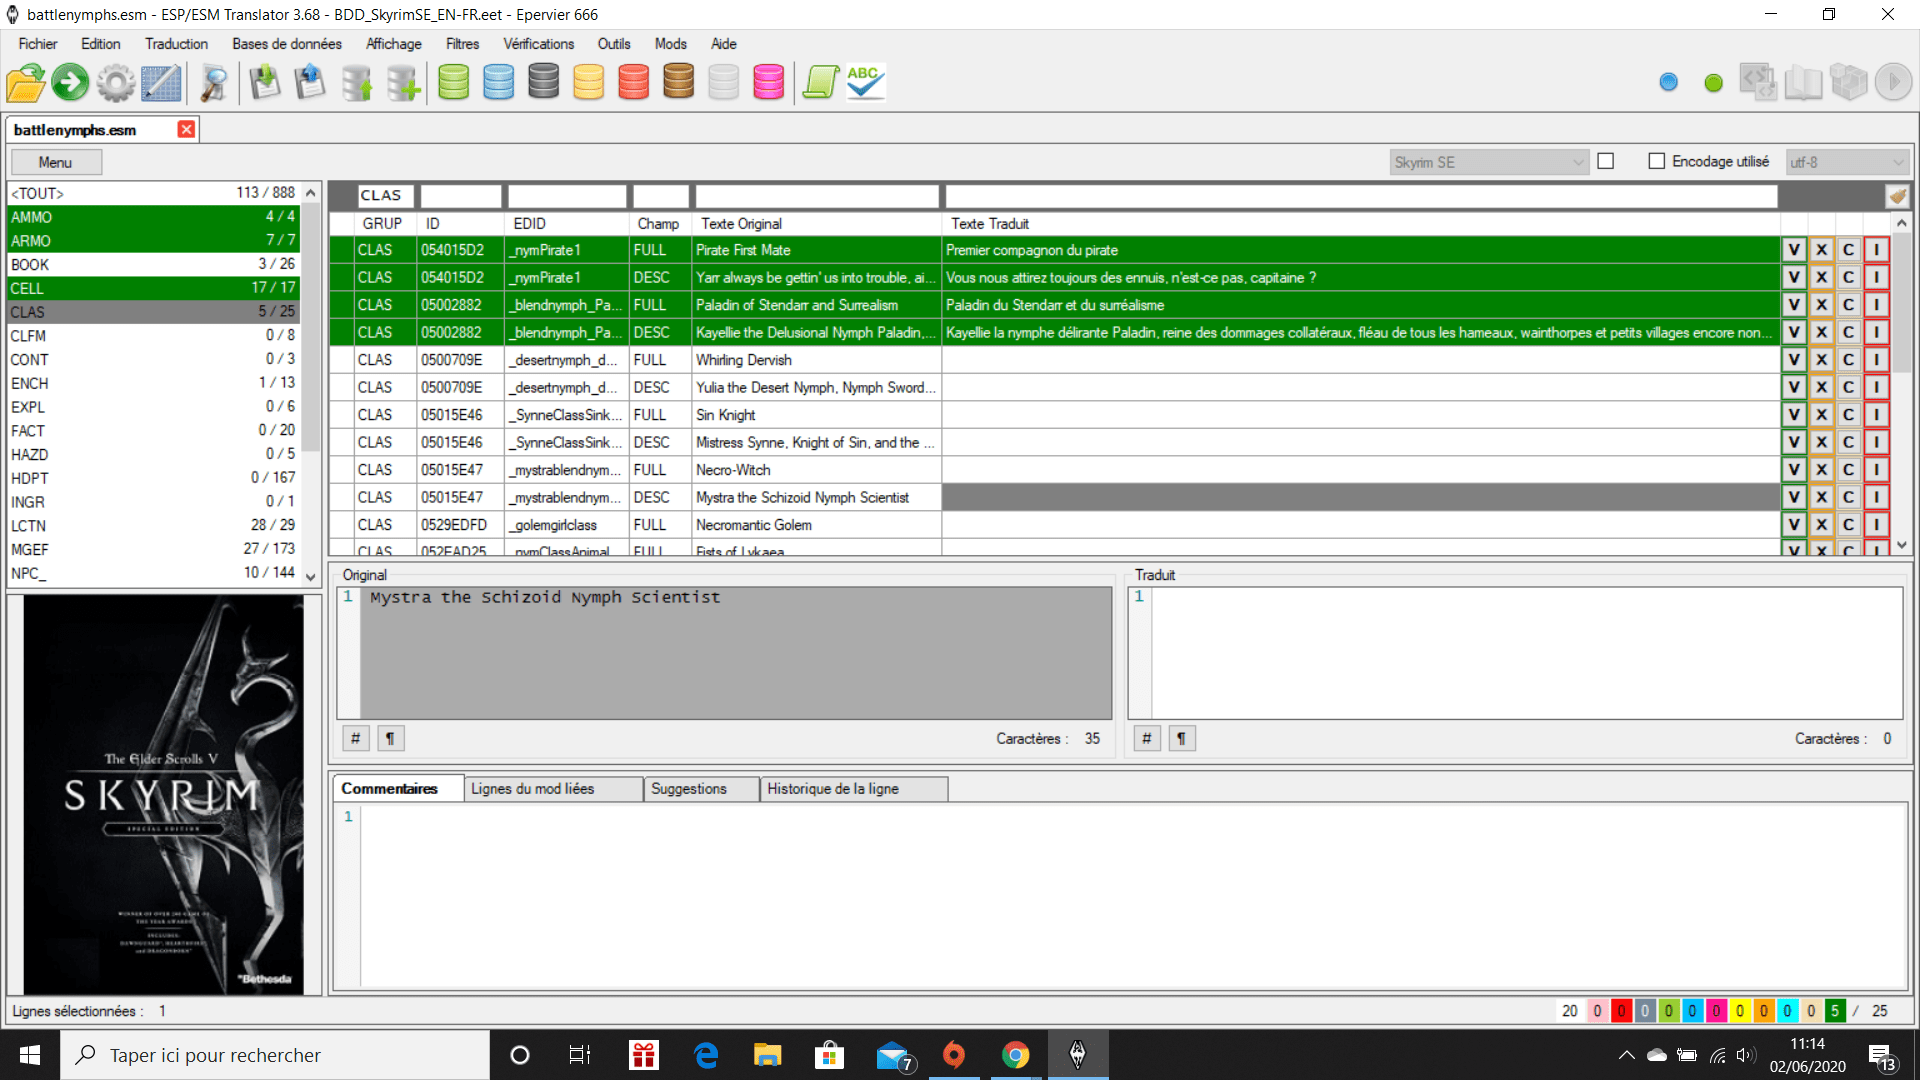Open the search magnifier tool

point(213,83)
